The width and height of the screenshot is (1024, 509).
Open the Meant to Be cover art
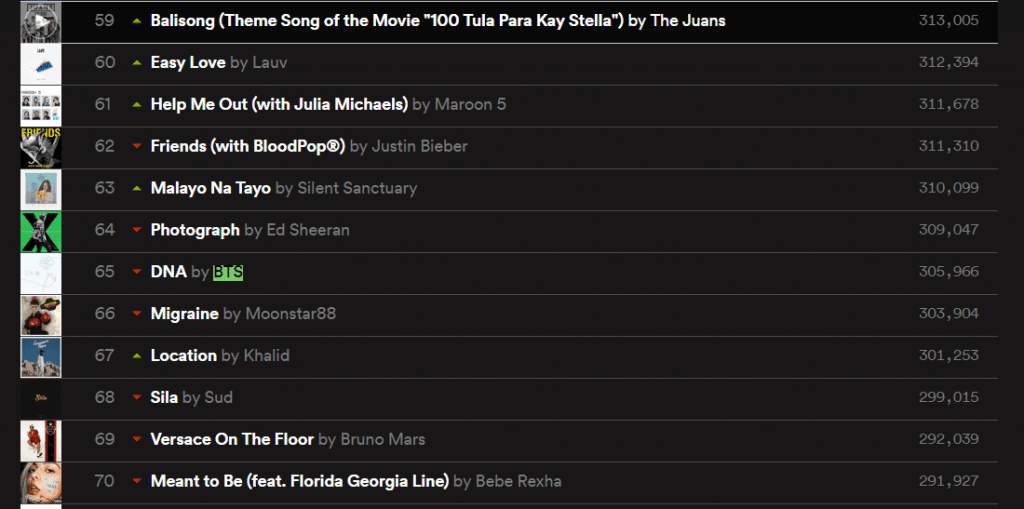[41, 482]
